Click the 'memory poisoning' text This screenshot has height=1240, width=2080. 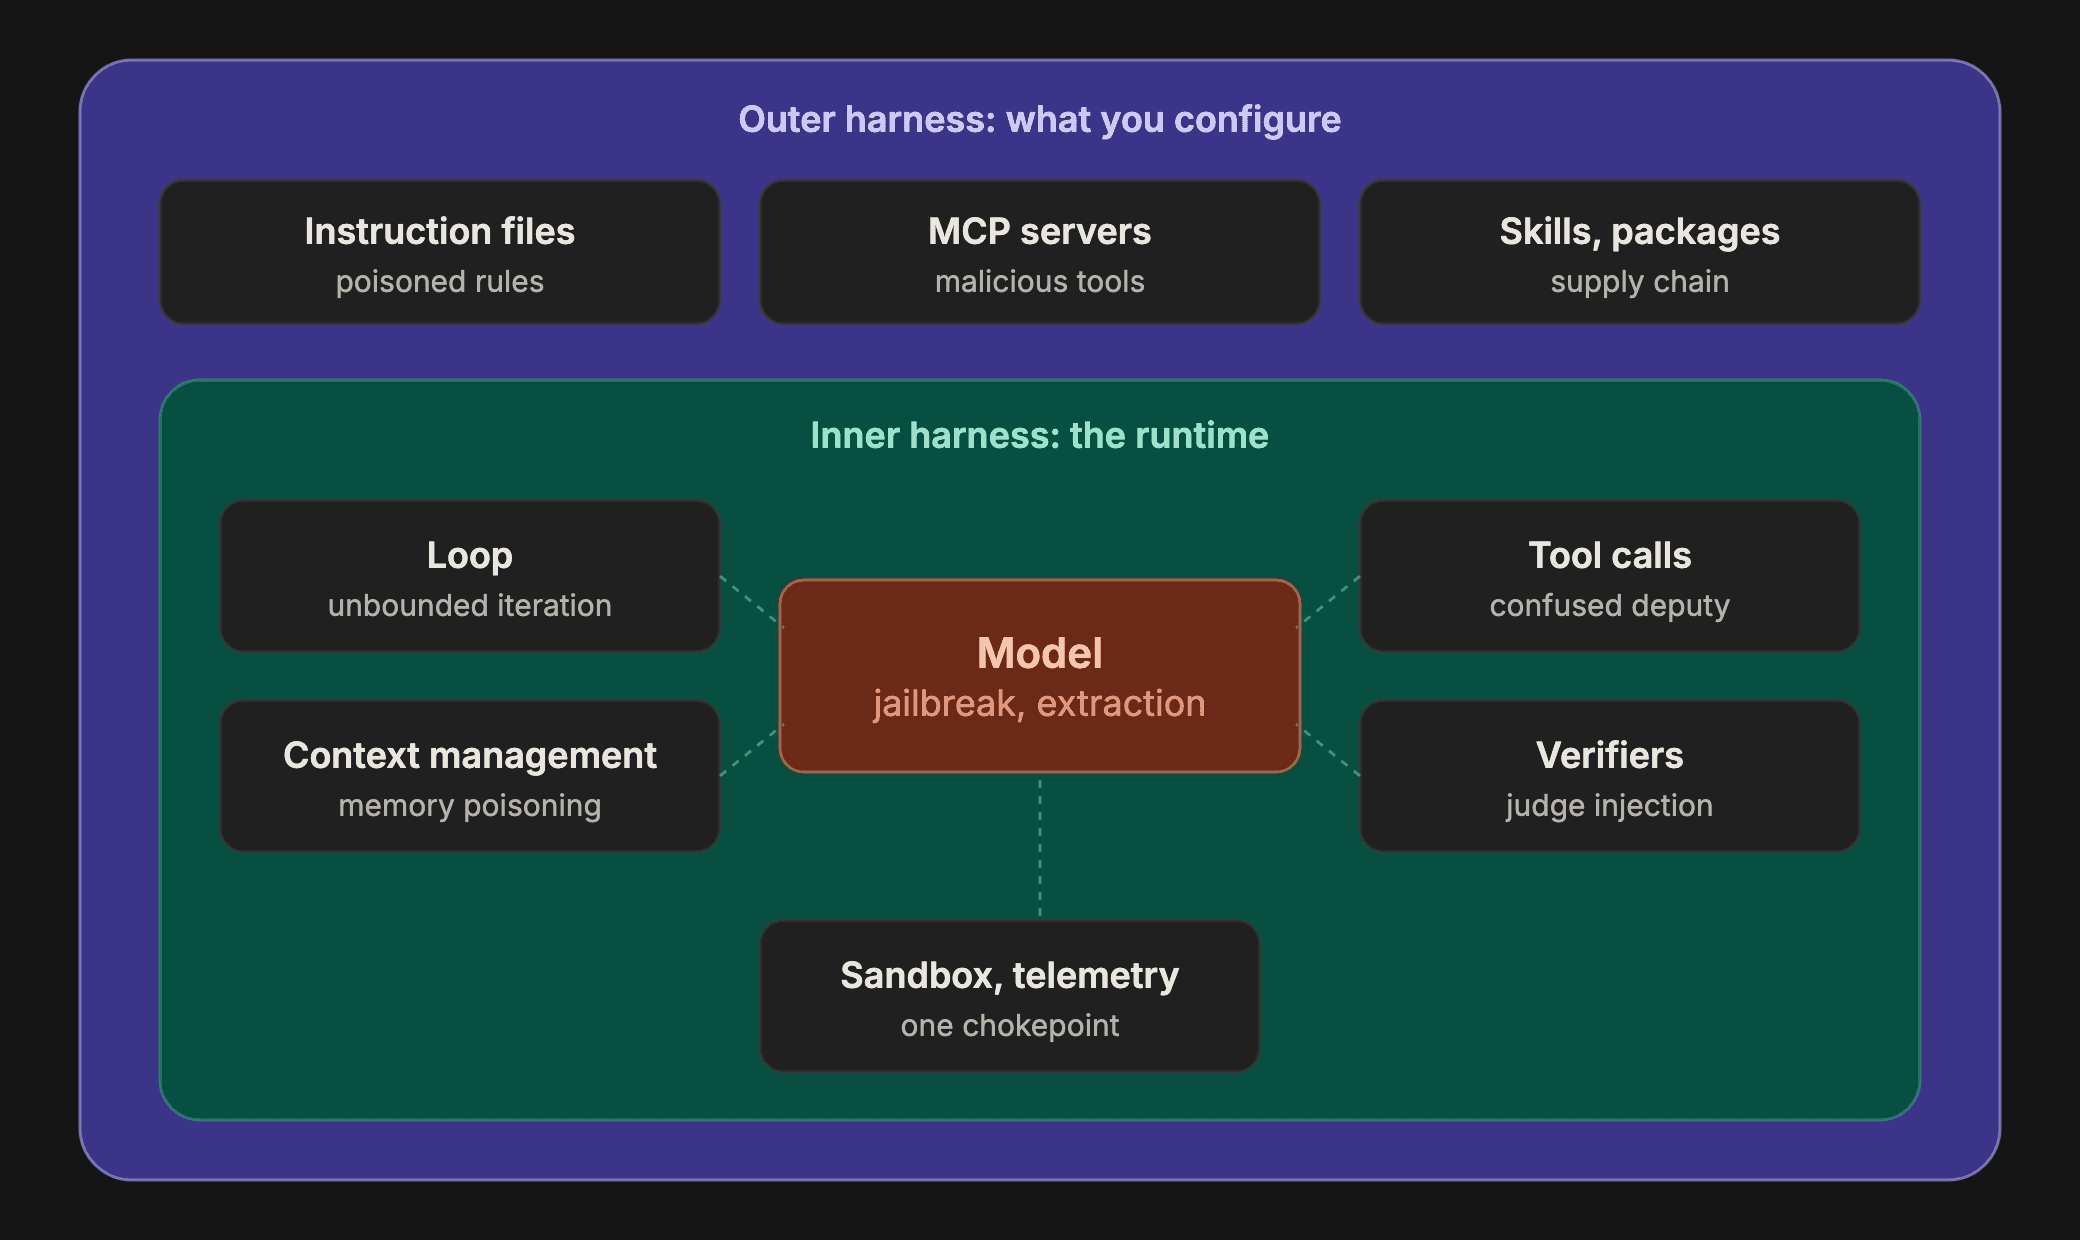tap(470, 806)
